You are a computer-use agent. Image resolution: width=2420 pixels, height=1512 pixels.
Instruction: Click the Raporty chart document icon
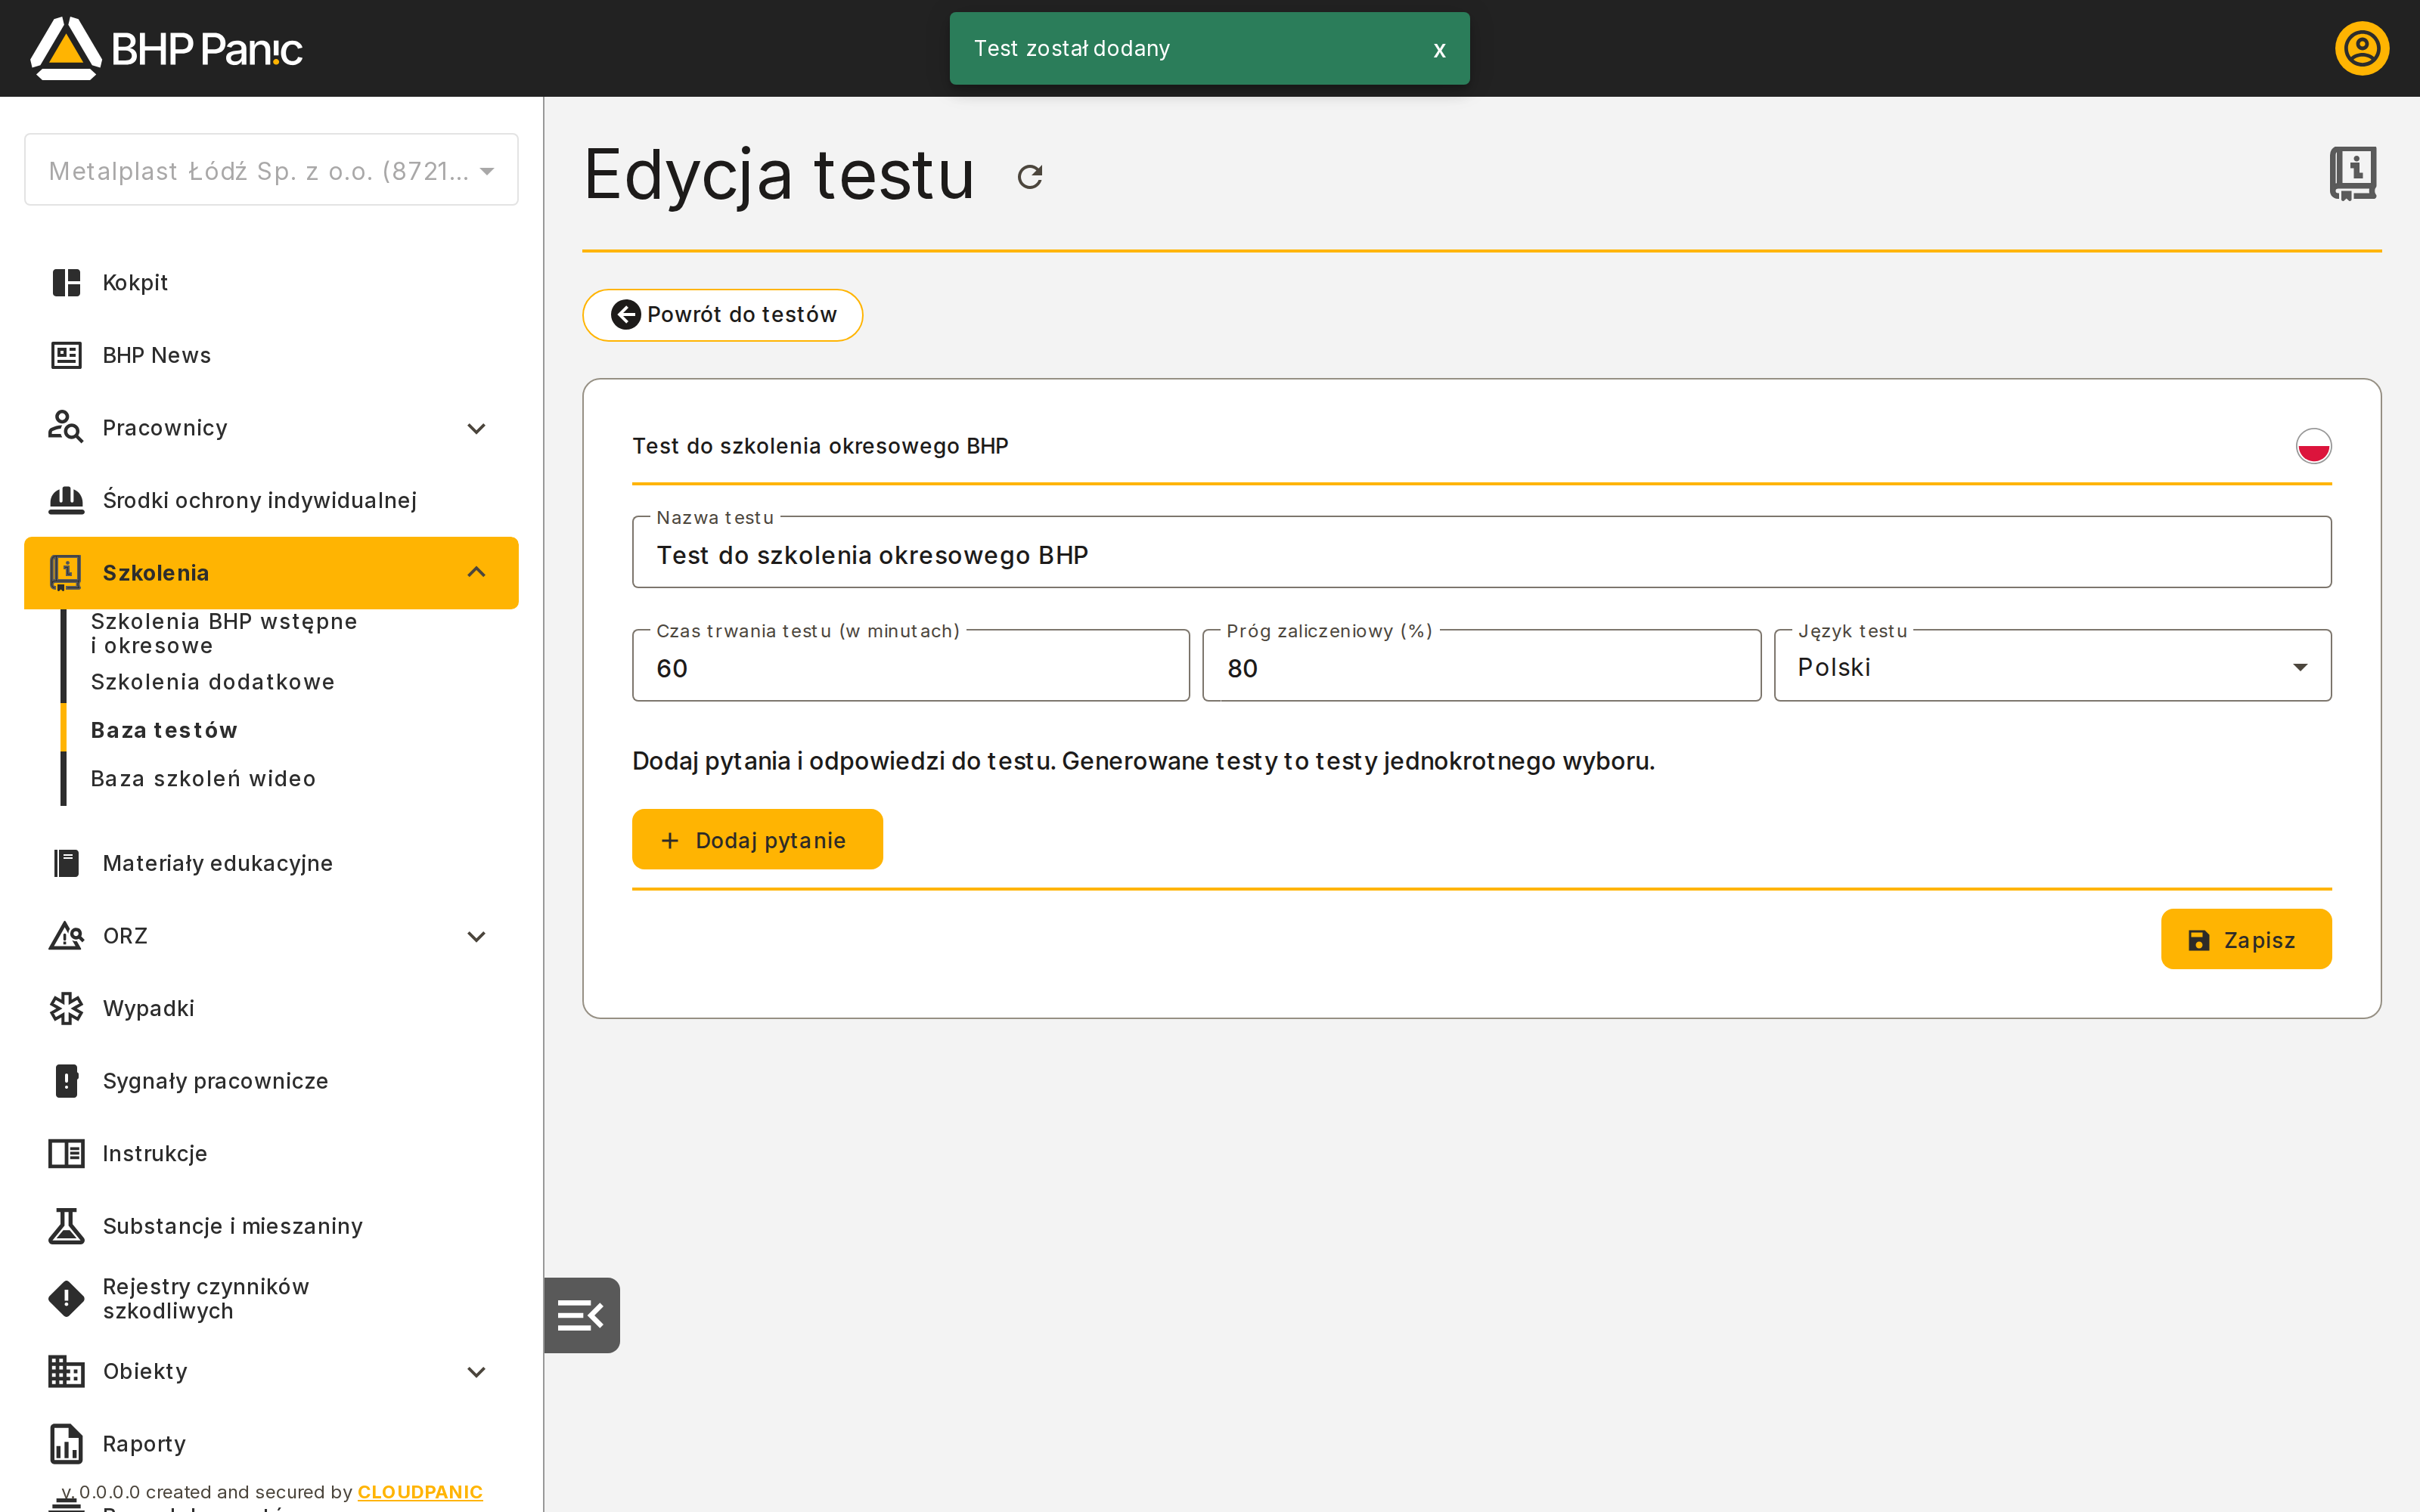click(66, 1444)
